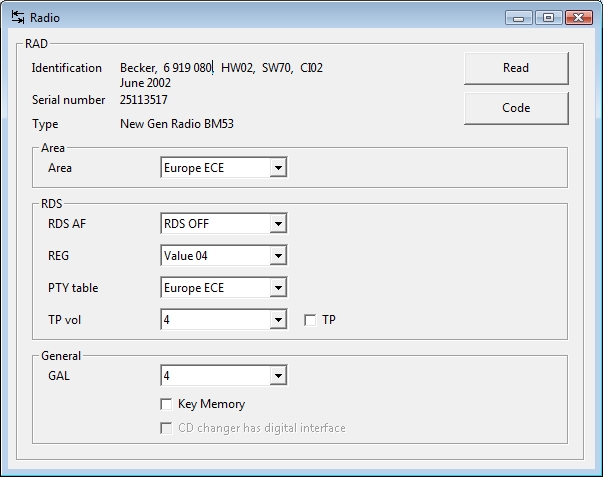Expand the GAL dropdown arrow
The height and width of the screenshot is (477, 603).
tap(278, 376)
